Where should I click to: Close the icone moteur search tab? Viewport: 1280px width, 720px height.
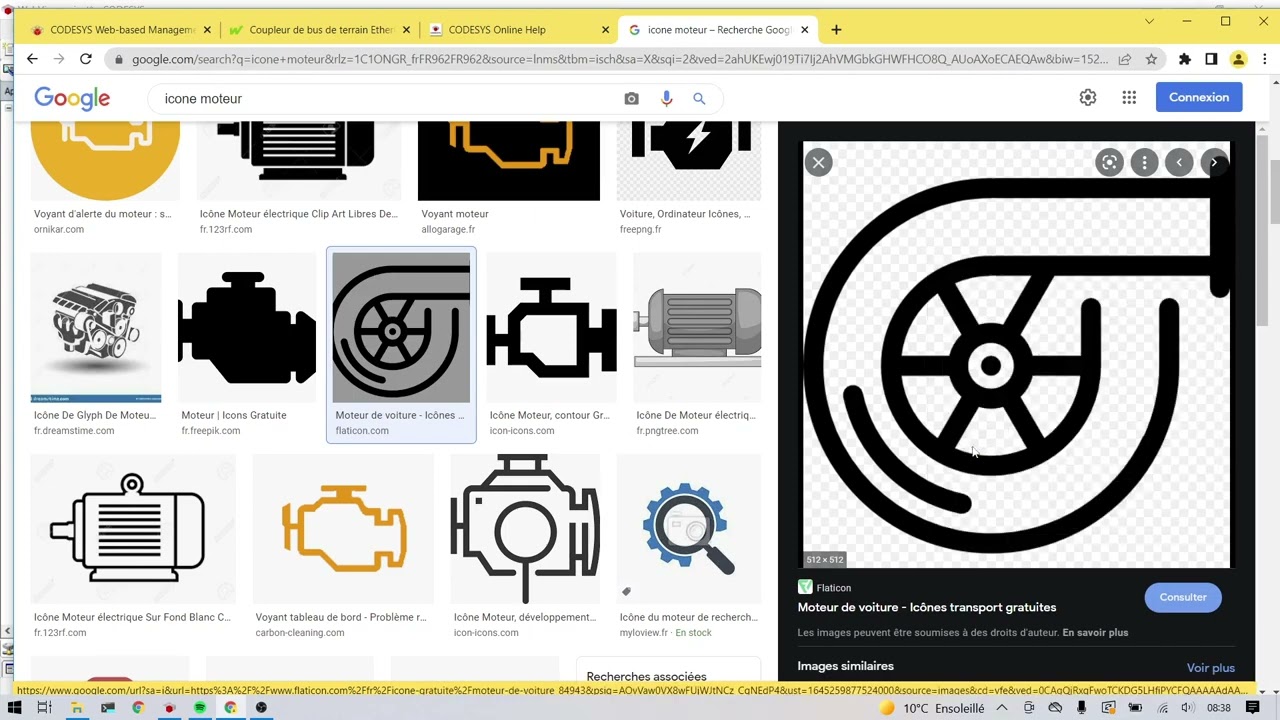pos(804,30)
